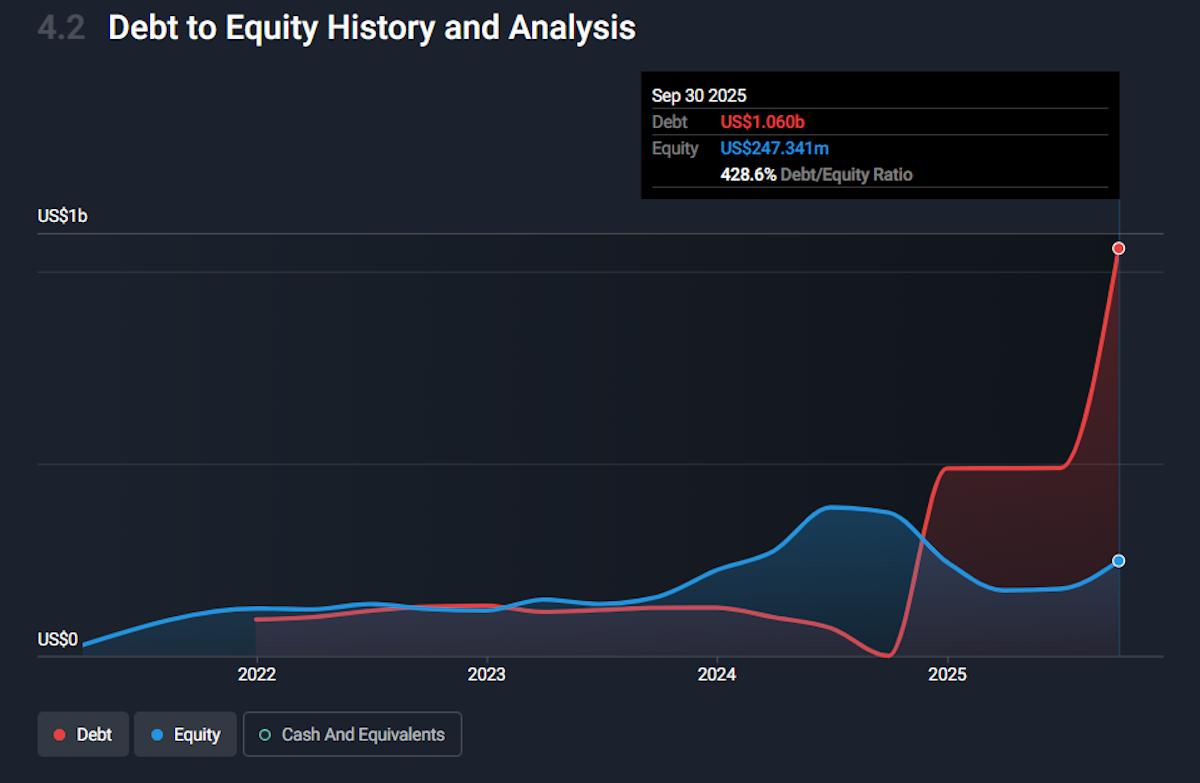Click the blue dot in Equity legend
This screenshot has width=1200, height=783.
click(x=155, y=735)
